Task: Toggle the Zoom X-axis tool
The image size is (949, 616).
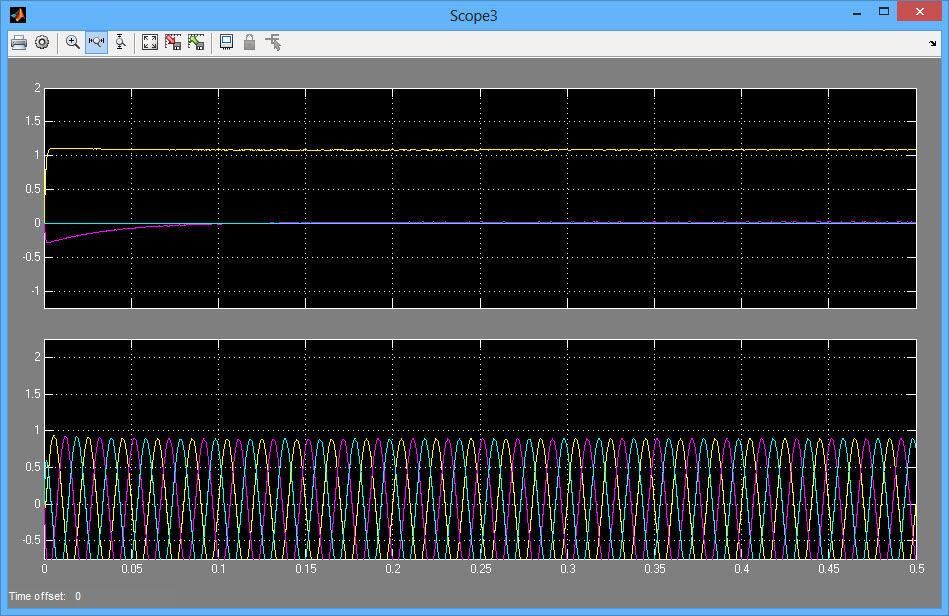Action: click(96, 42)
